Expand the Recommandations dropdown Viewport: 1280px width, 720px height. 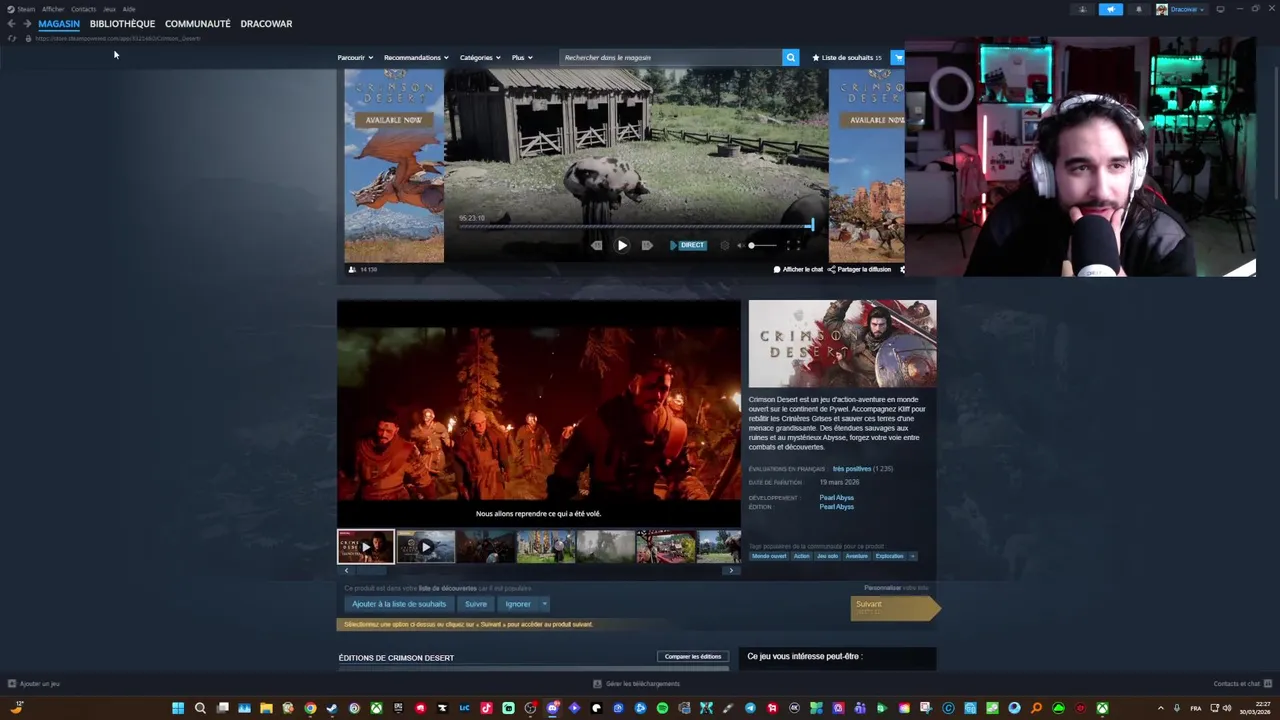point(416,57)
